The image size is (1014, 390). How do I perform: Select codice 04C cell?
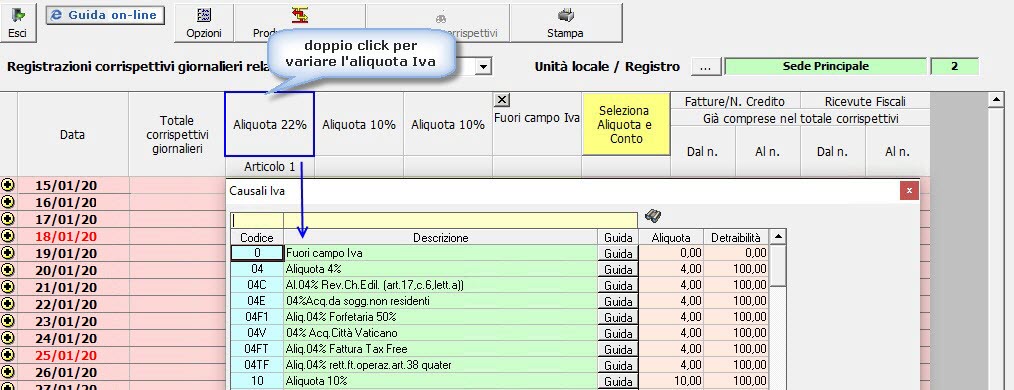[257, 285]
